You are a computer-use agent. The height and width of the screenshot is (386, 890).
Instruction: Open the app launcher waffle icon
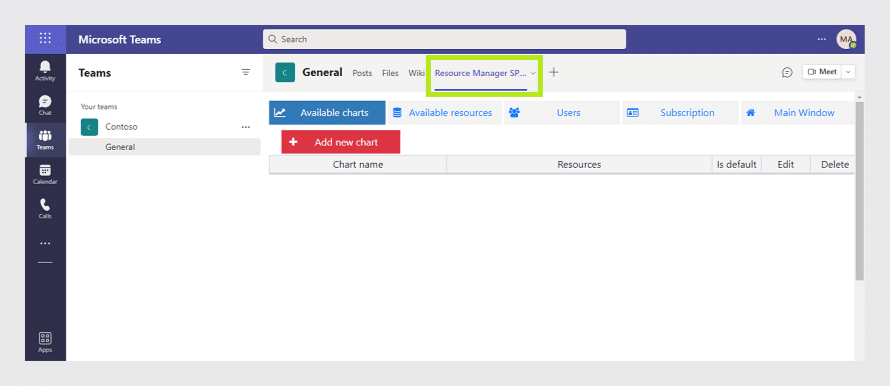pyautogui.click(x=45, y=39)
